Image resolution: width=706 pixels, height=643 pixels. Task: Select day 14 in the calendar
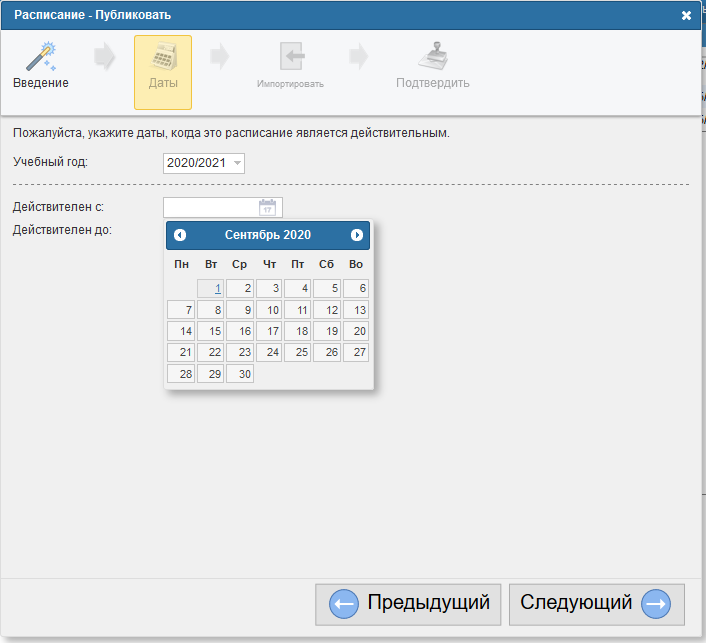tap(181, 331)
